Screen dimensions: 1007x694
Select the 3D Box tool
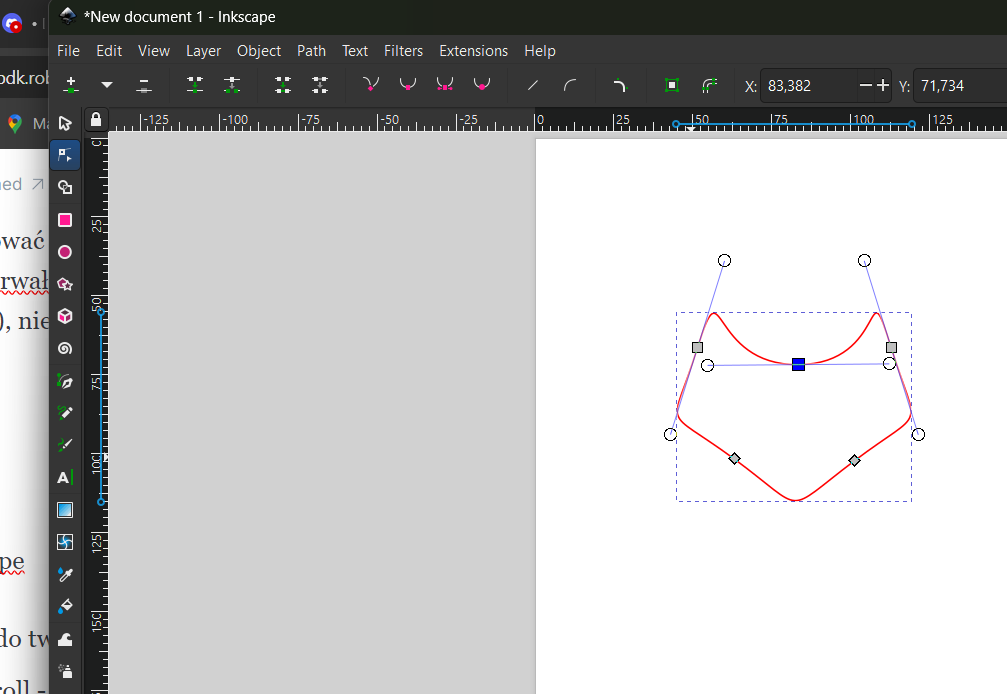[x=65, y=317]
